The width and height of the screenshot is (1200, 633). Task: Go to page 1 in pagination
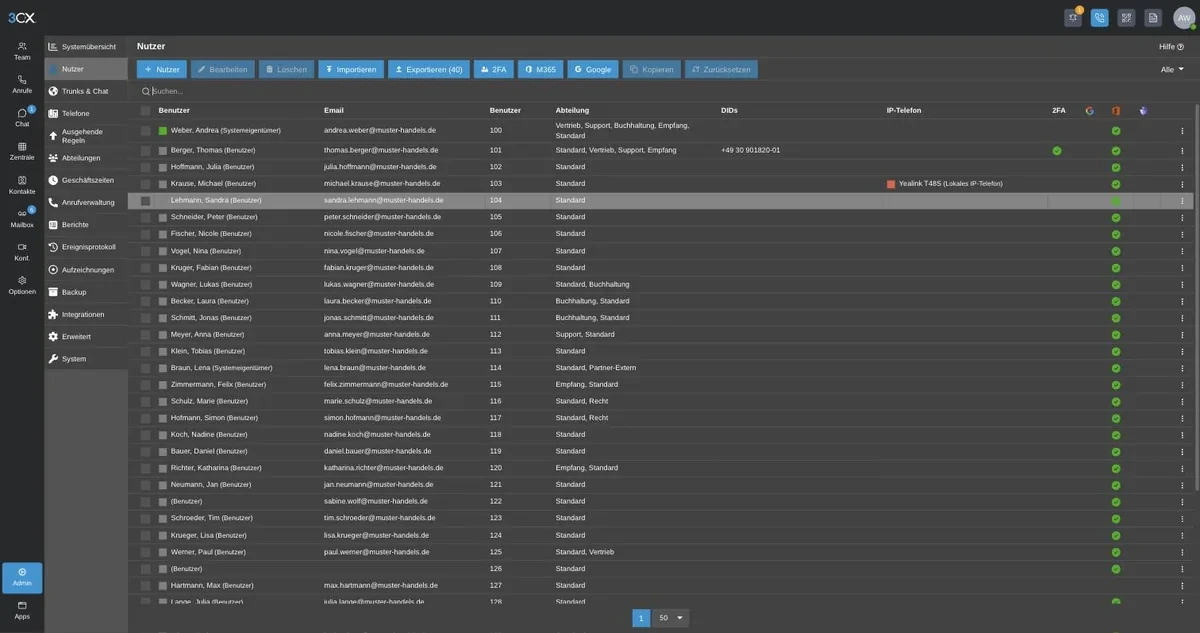pyautogui.click(x=641, y=618)
